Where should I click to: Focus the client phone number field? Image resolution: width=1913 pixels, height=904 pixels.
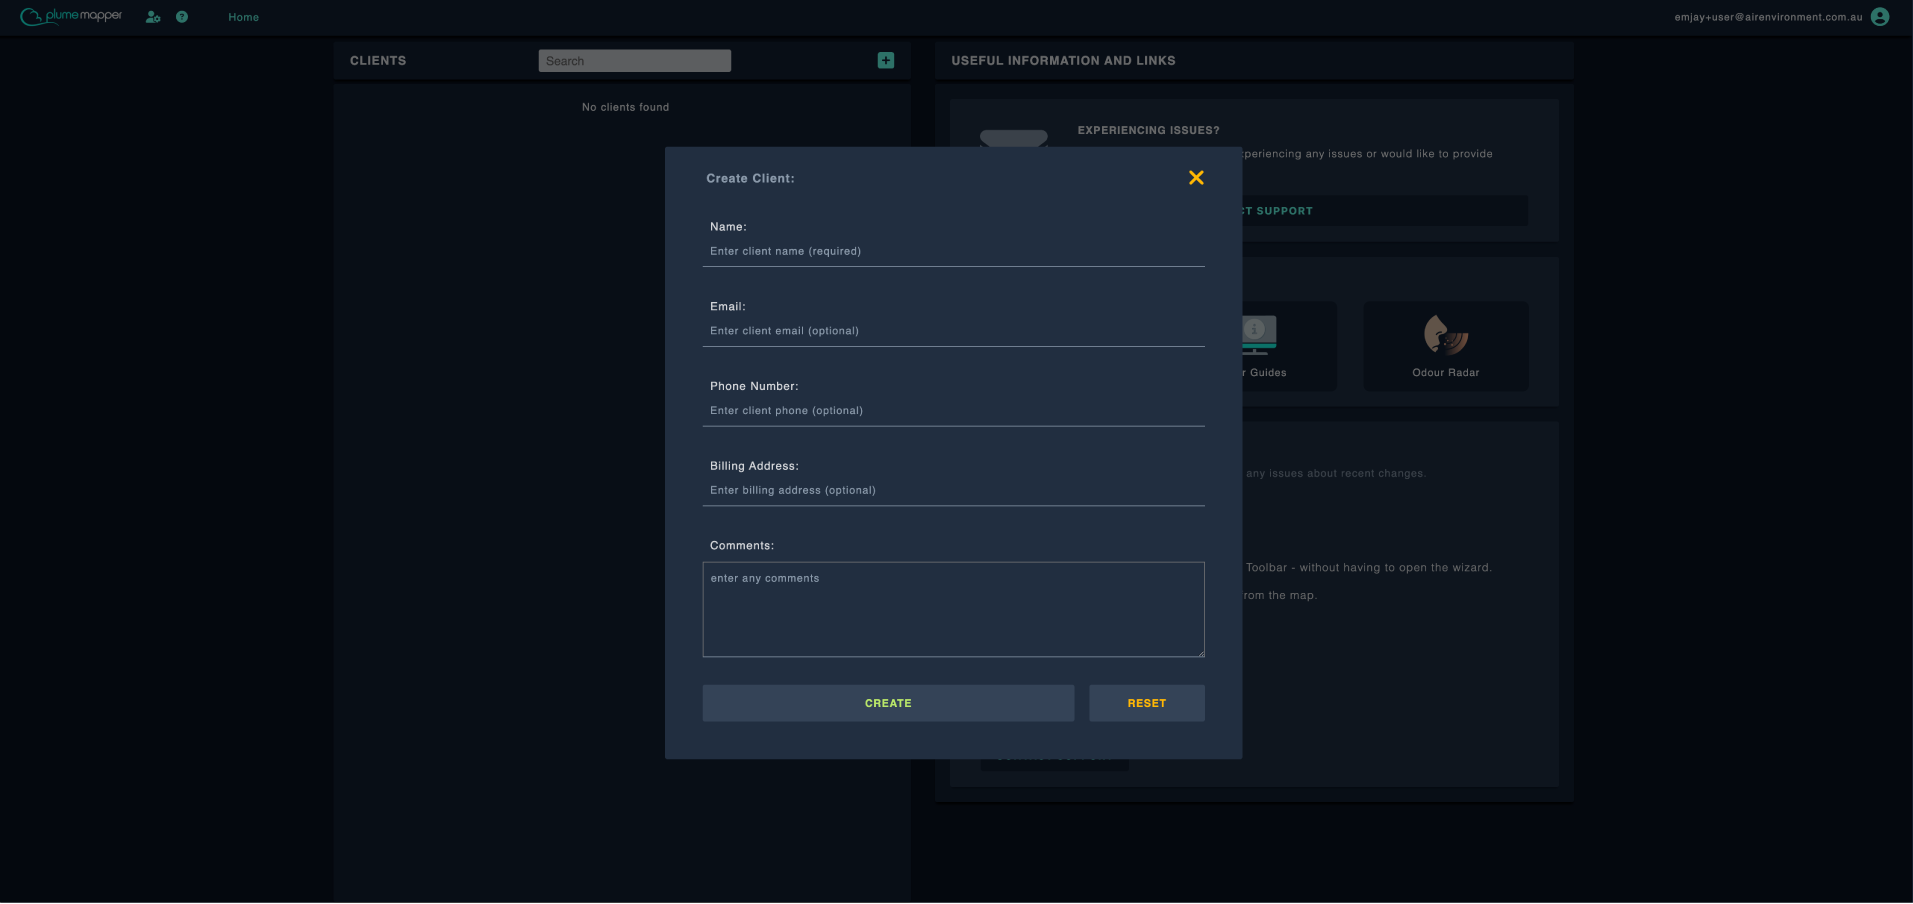pyautogui.click(x=954, y=411)
